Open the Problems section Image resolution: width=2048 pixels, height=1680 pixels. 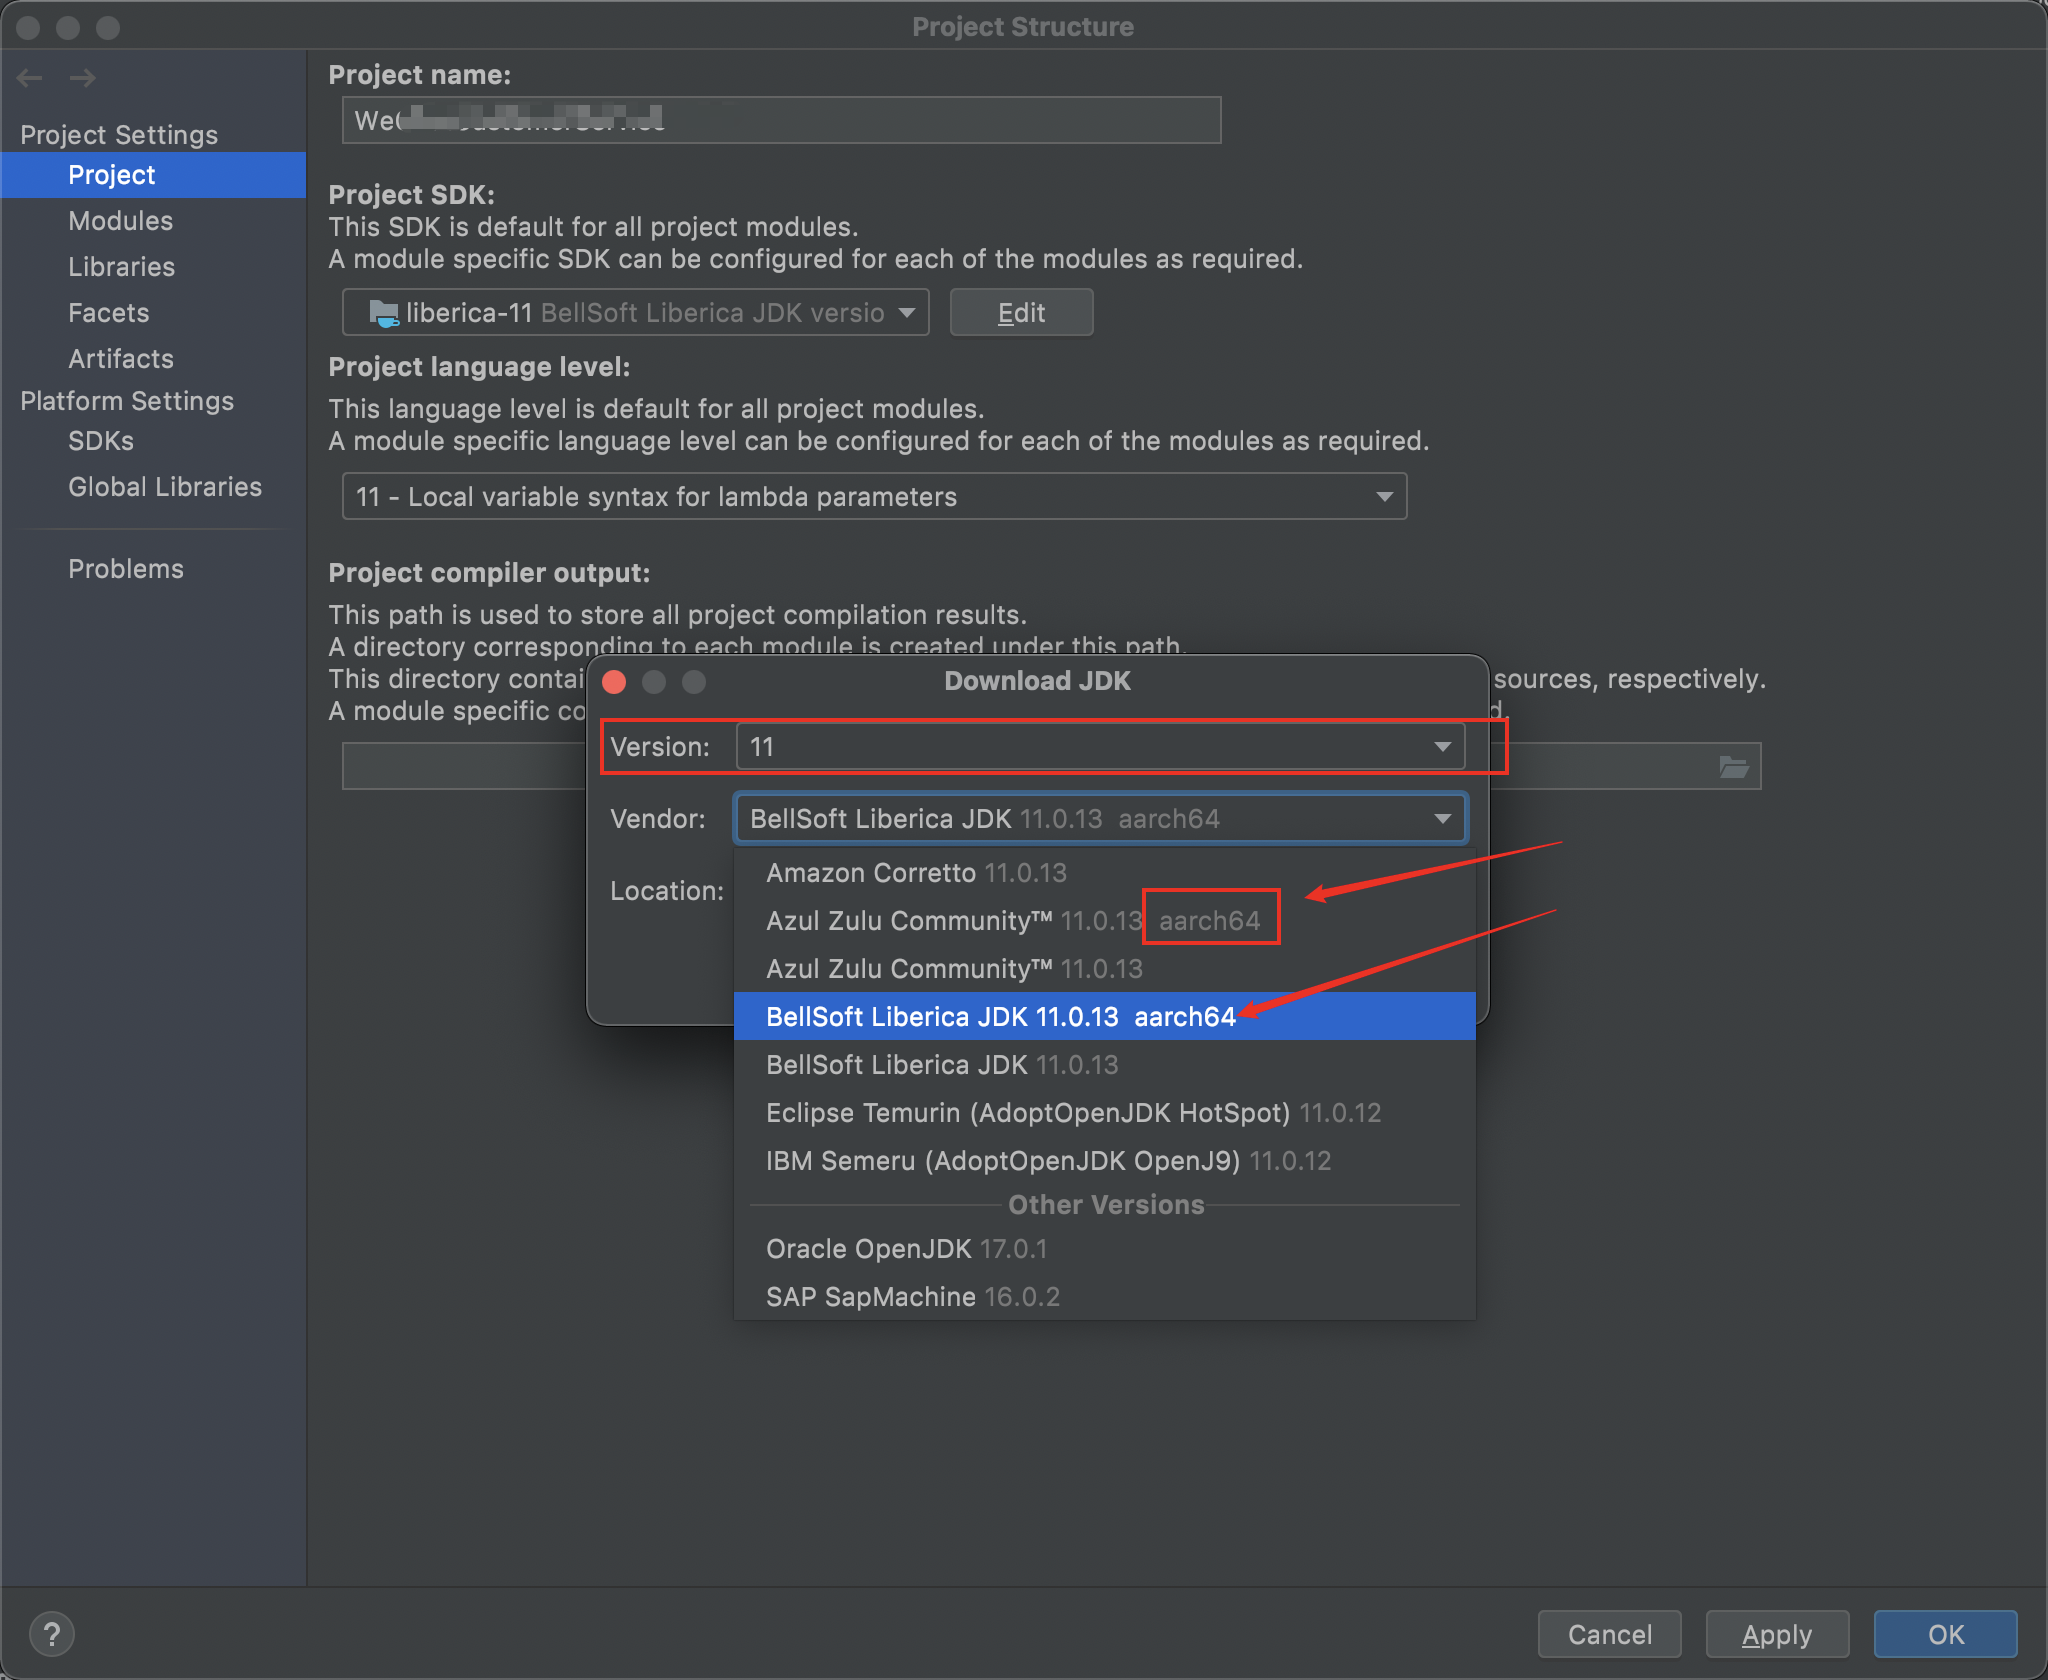click(x=126, y=569)
